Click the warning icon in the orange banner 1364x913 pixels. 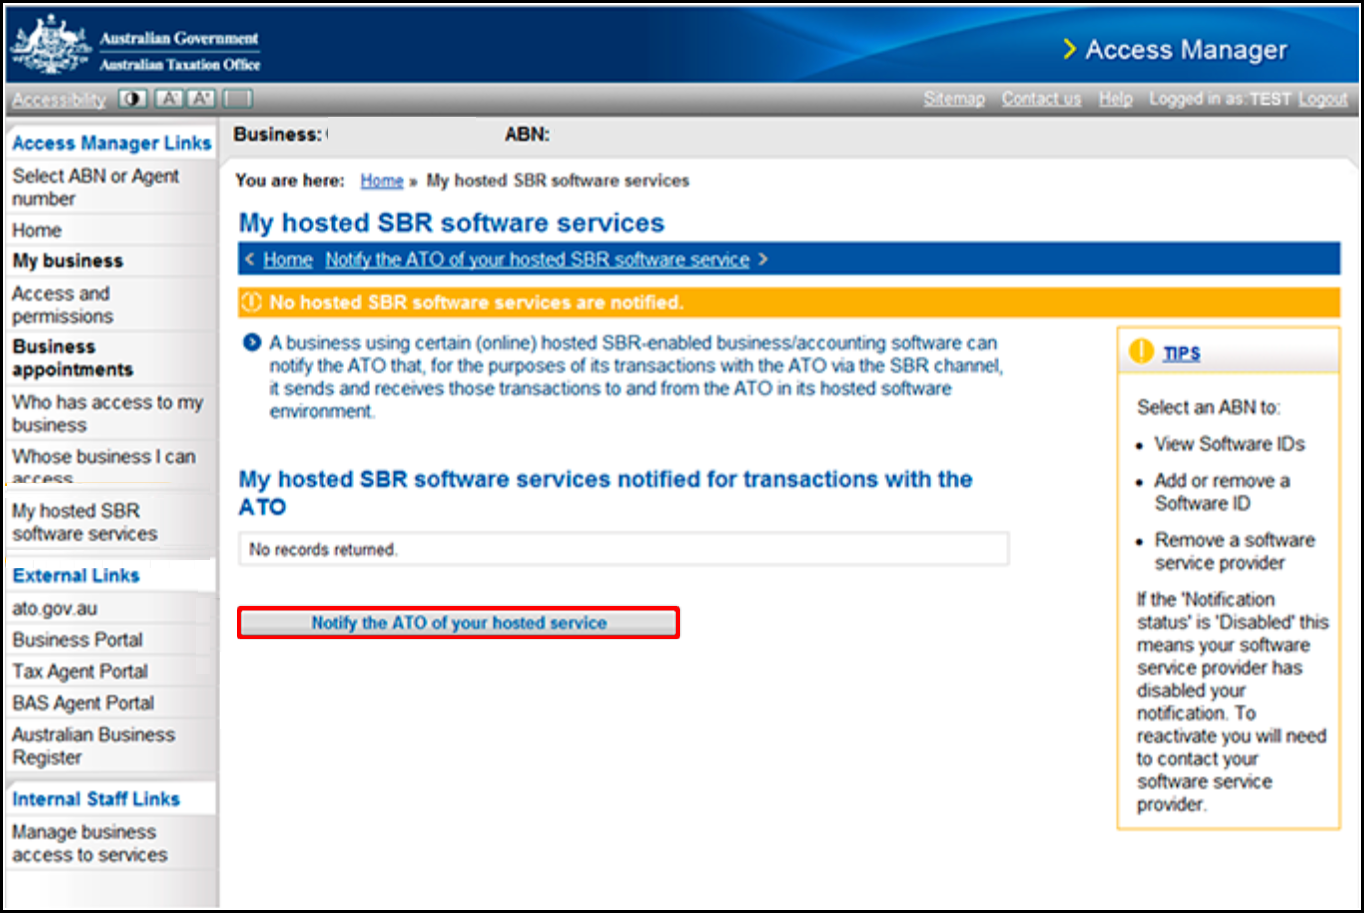click(252, 302)
